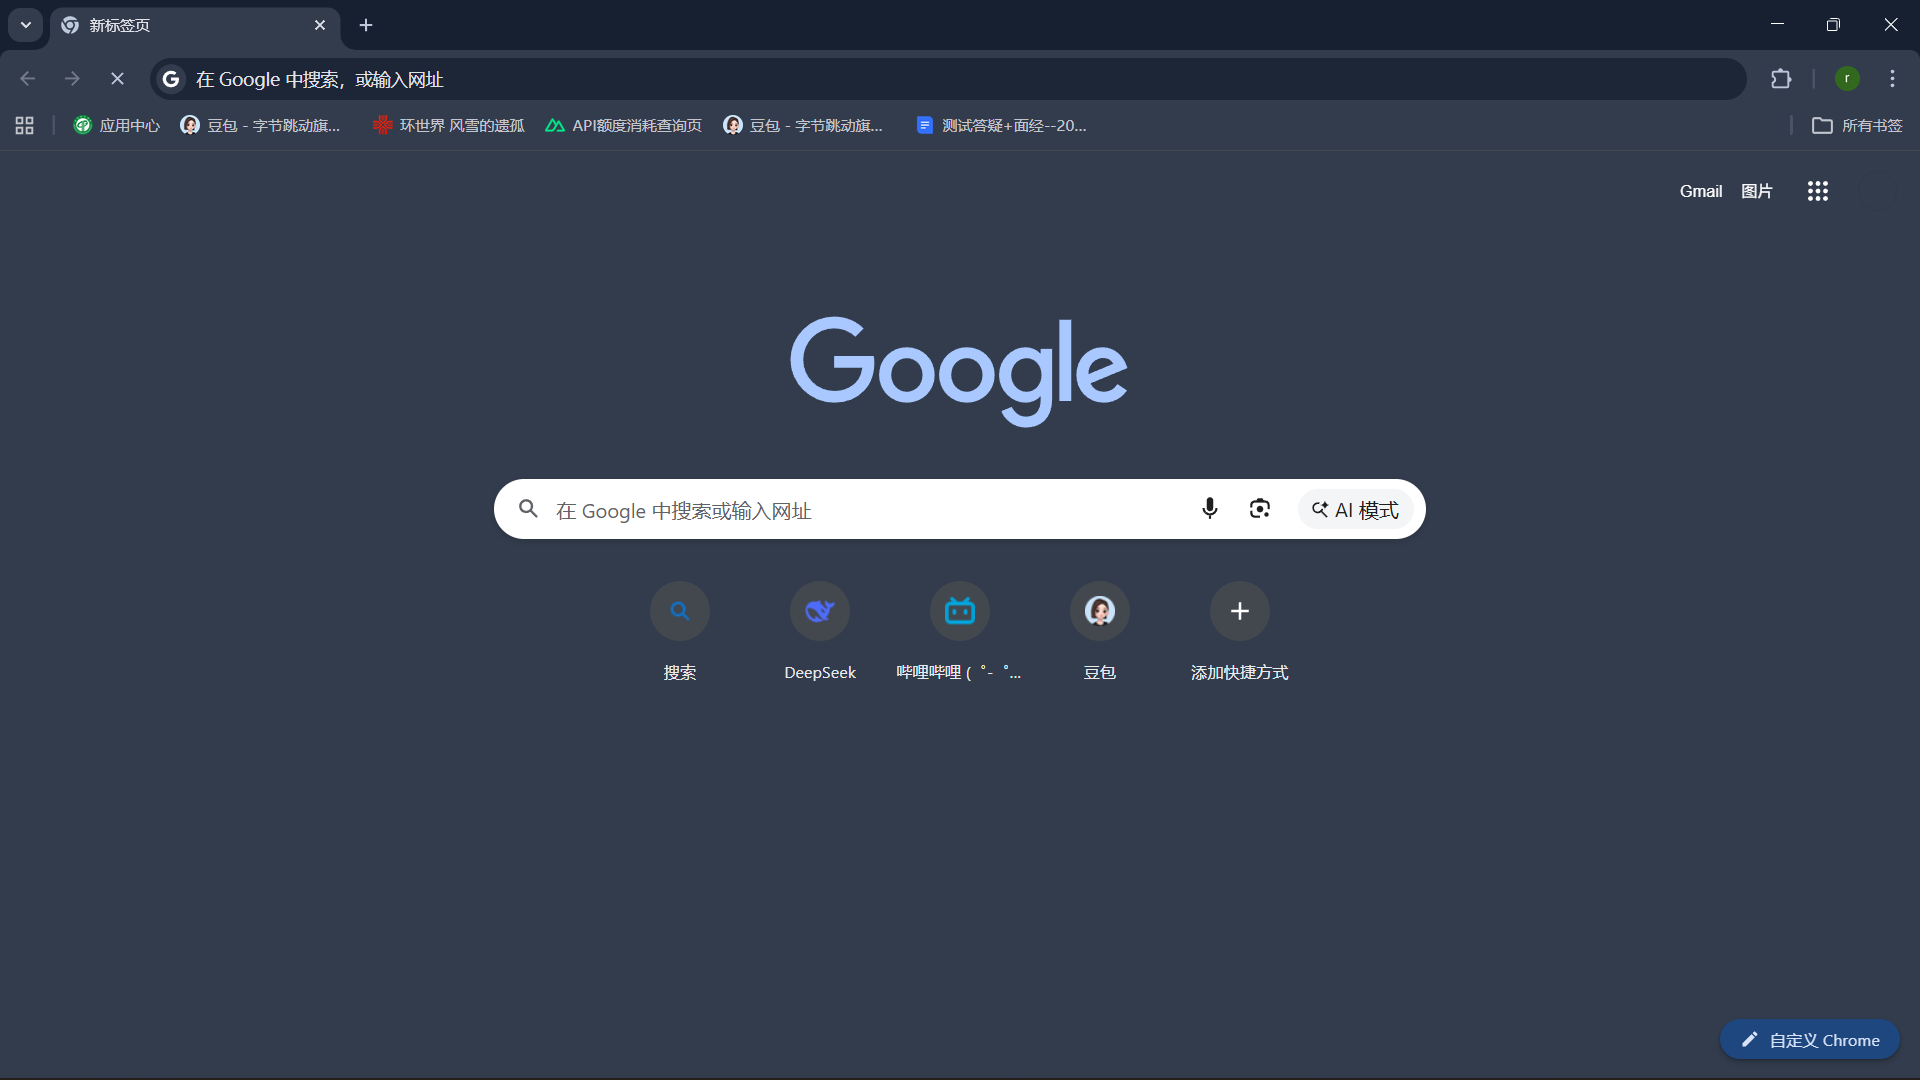
Task: Click the voice search microphone icon
Action: (x=1209, y=509)
